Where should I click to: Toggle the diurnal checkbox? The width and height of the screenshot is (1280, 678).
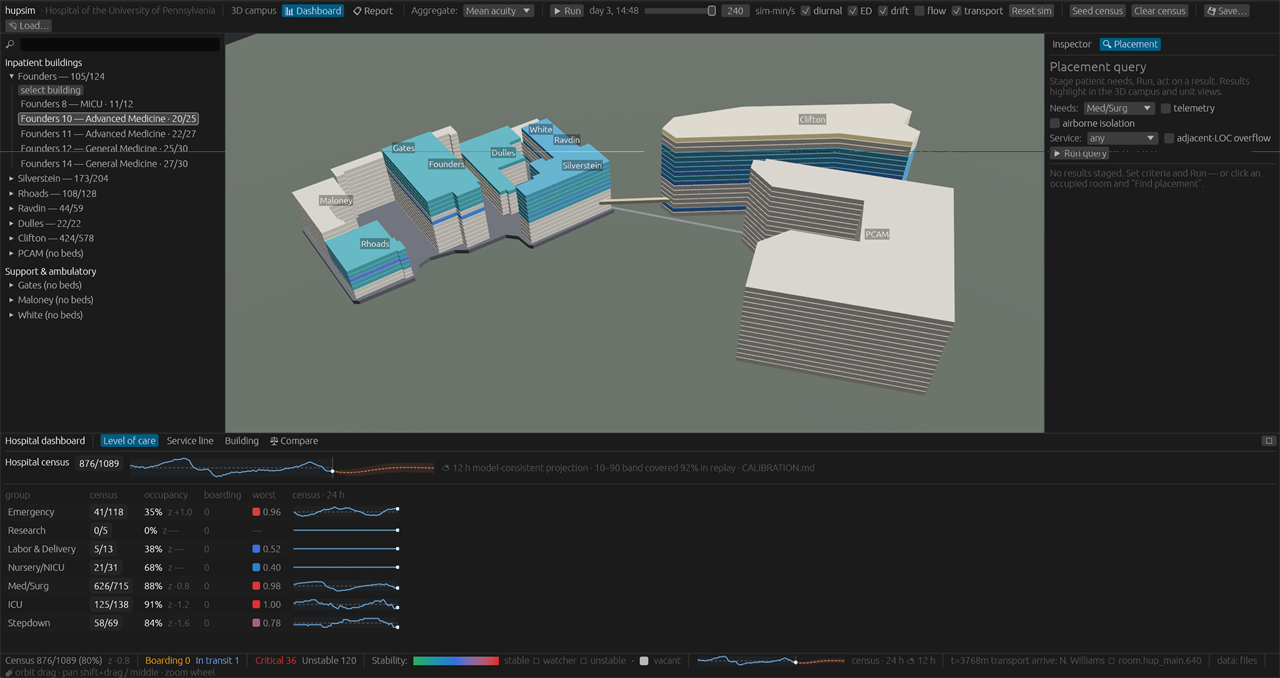[806, 11]
